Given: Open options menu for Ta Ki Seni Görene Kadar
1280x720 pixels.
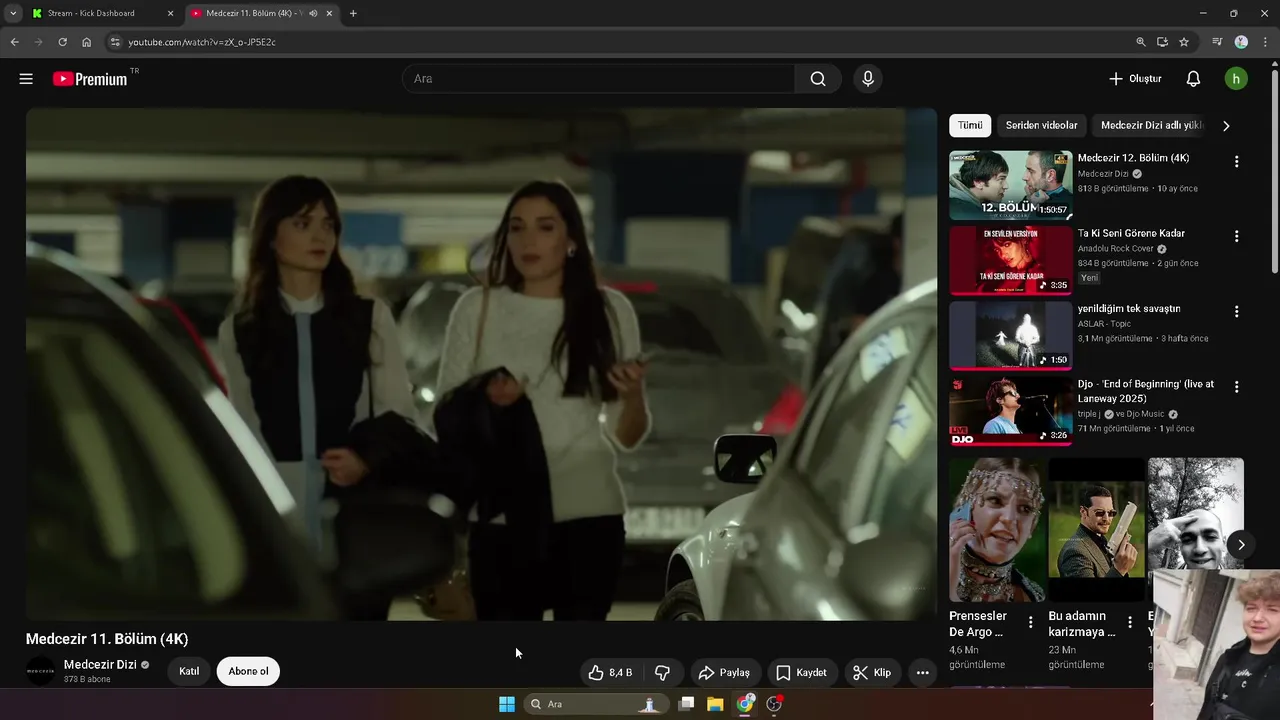Looking at the screenshot, I should 1236,237.
